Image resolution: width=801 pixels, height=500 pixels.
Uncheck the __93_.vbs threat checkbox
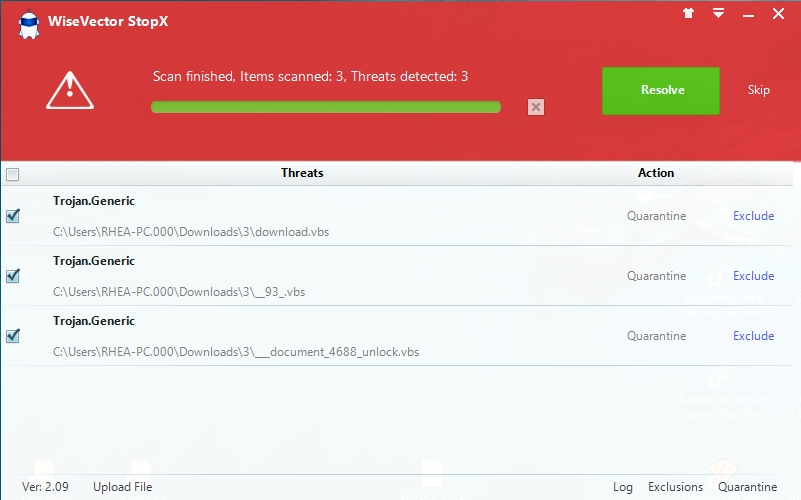point(13,276)
